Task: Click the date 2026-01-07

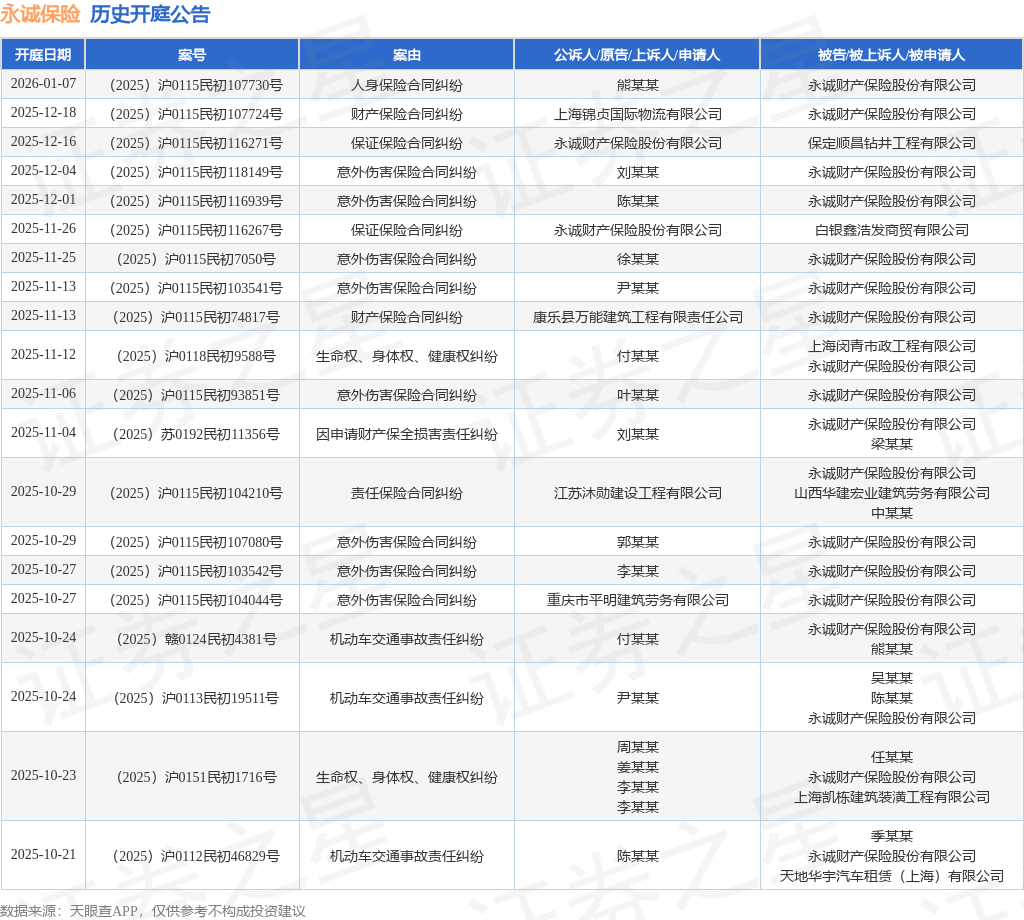Action: 43,84
